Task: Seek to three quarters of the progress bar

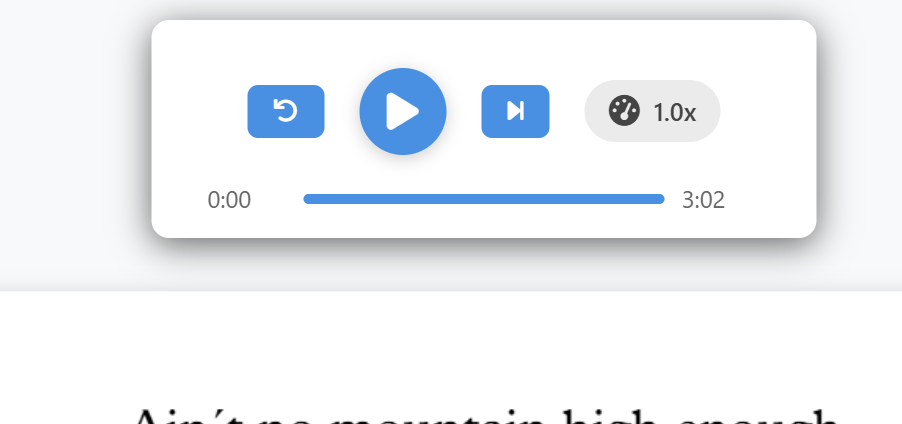Action: (x=574, y=199)
